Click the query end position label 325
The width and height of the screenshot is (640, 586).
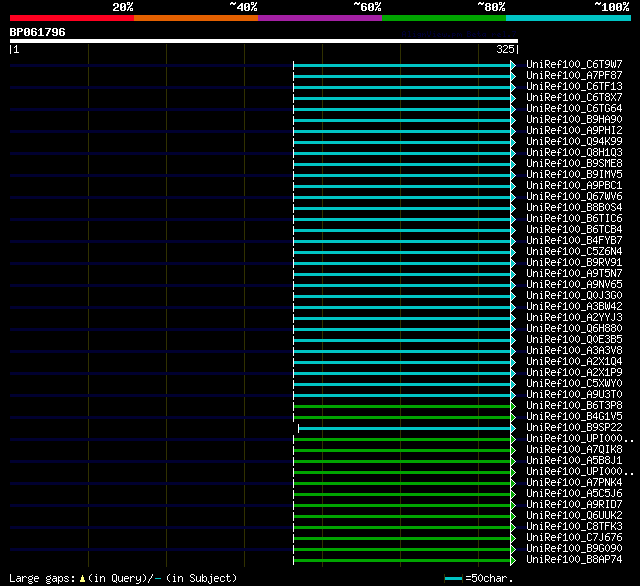(505, 49)
